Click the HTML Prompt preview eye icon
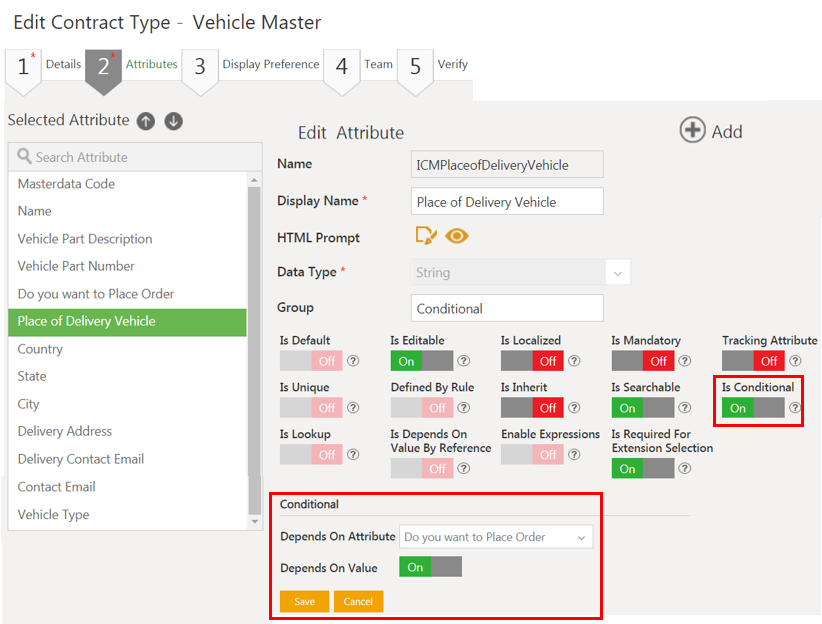822x624 pixels. click(x=457, y=236)
